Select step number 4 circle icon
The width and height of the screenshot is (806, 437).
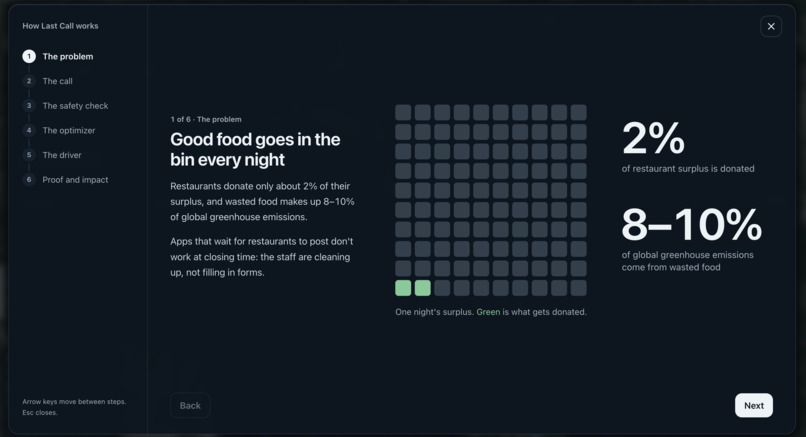(29, 130)
